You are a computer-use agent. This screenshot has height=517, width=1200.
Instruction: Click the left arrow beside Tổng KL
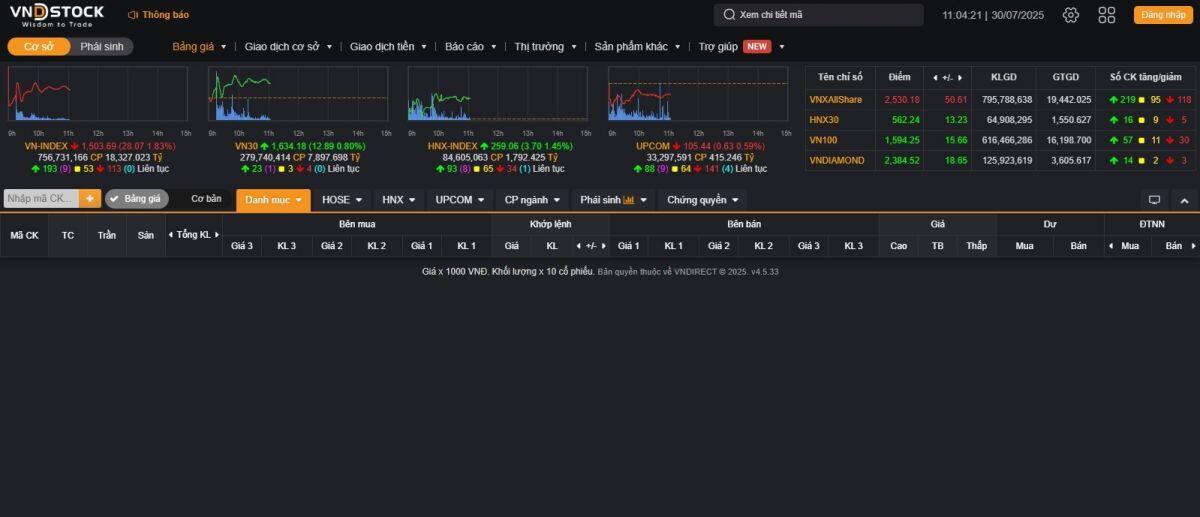pyautogui.click(x=172, y=235)
